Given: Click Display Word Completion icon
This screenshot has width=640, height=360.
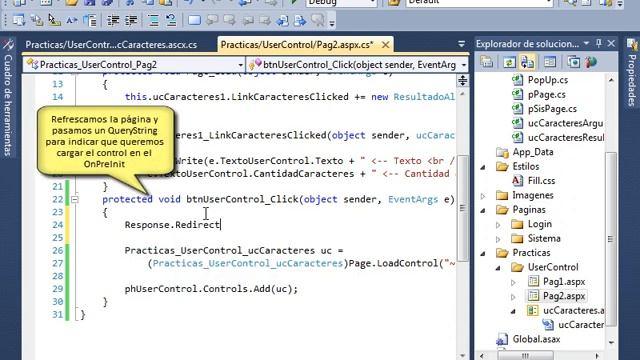Looking at the screenshot, I should coord(72,20).
